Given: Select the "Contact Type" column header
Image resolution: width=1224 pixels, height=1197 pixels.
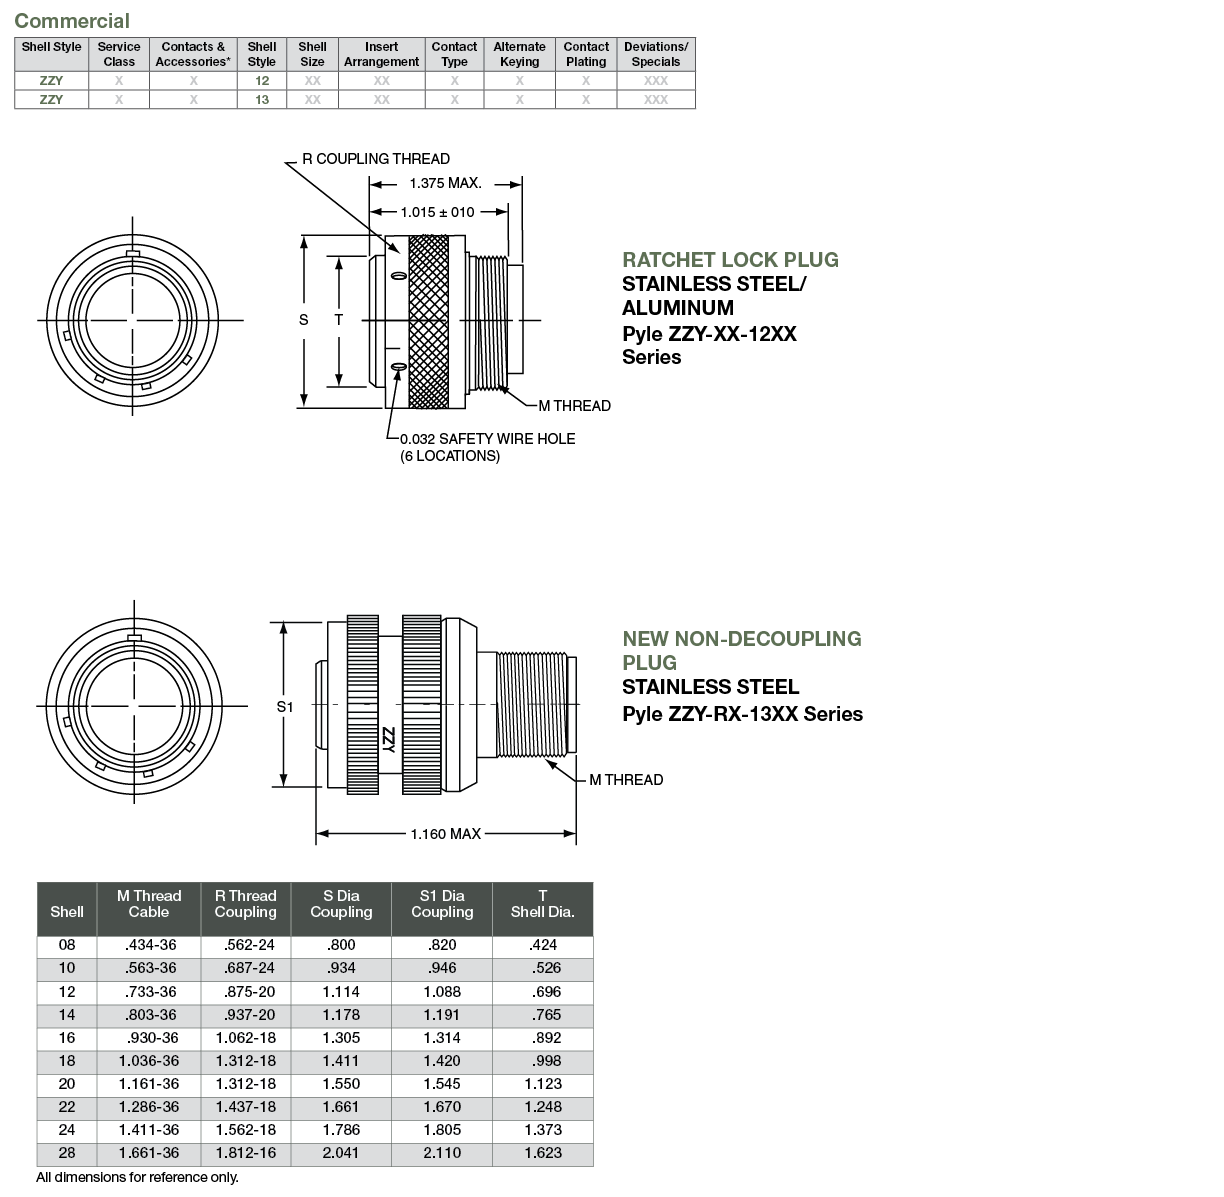Looking at the screenshot, I should 454,54.
